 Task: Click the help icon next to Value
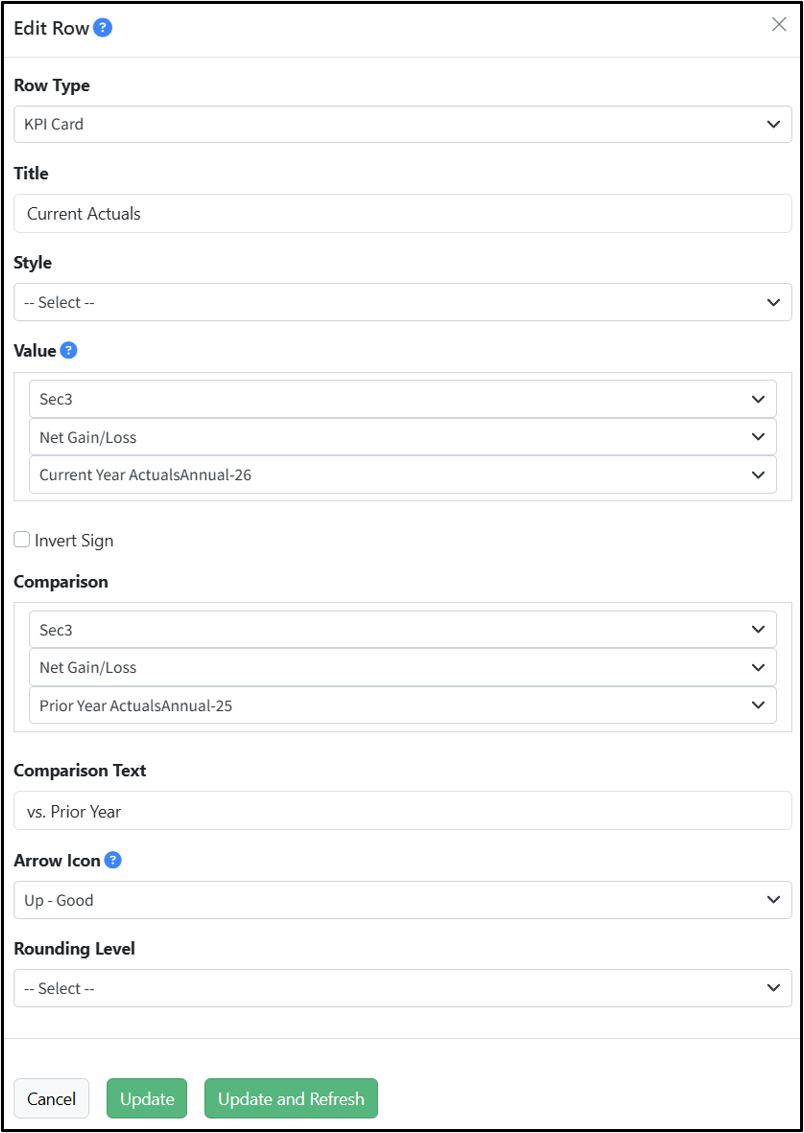pos(69,350)
